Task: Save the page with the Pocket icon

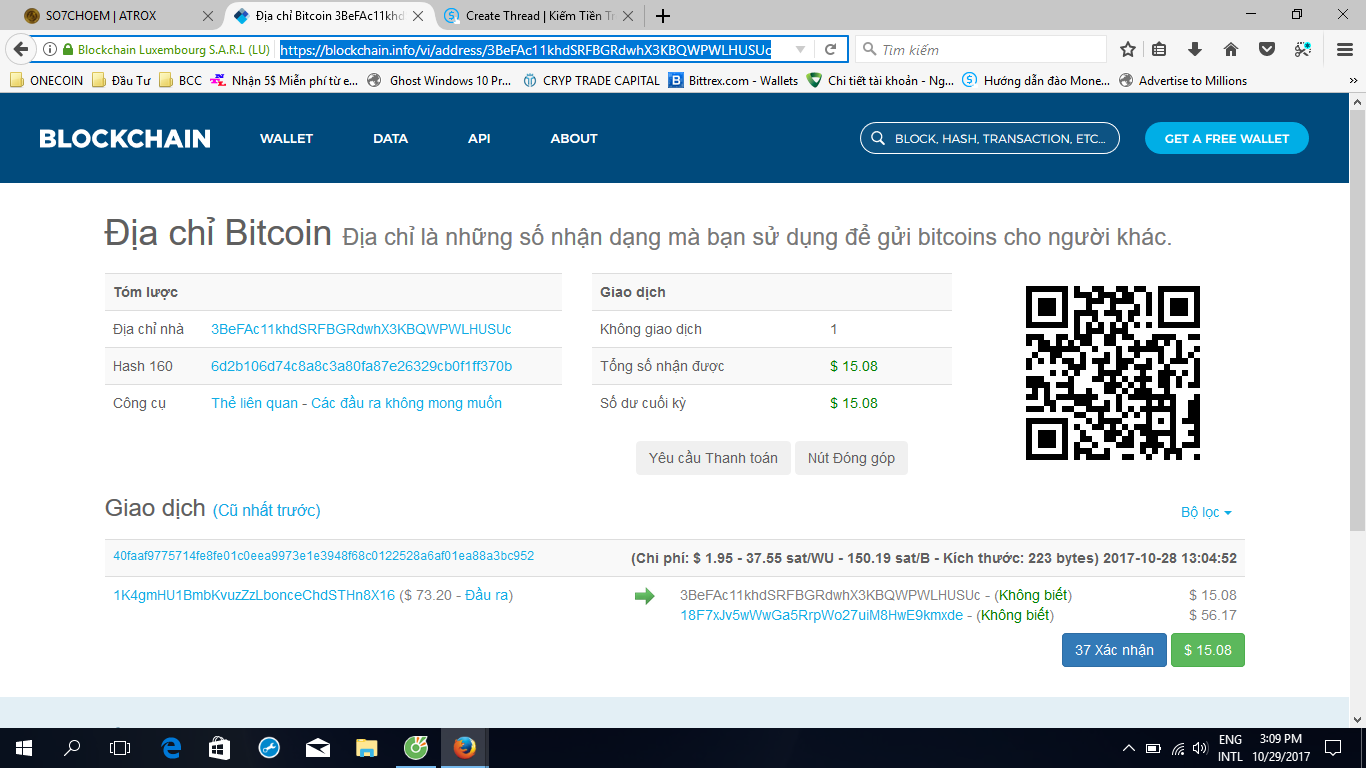Action: tap(1267, 49)
